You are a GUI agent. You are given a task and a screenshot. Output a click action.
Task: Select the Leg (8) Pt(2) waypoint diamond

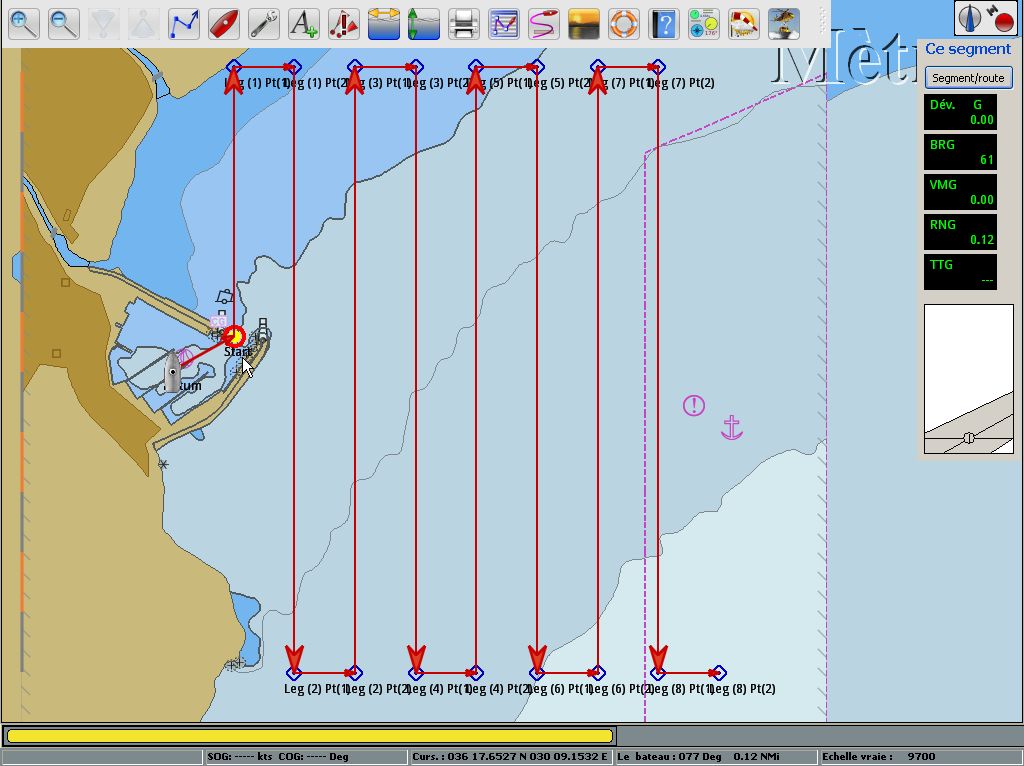tap(718, 673)
